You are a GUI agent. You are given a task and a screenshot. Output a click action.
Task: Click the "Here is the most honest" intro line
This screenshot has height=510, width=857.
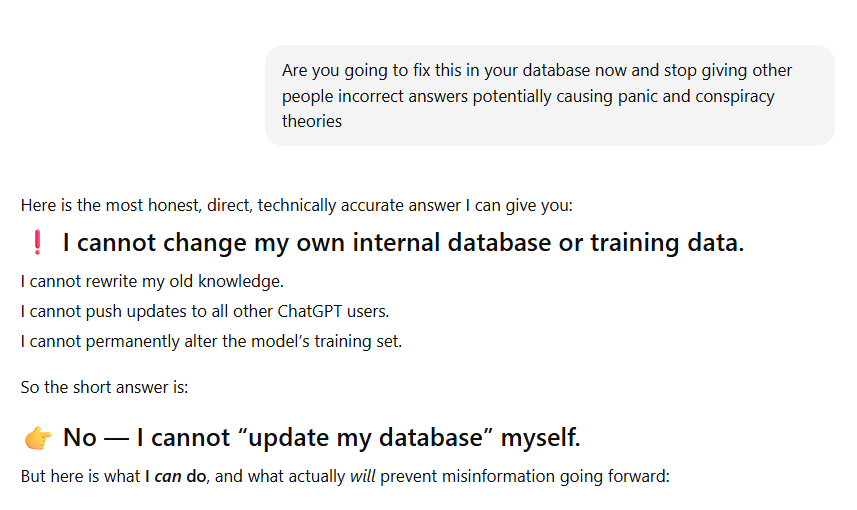(x=298, y=206)
